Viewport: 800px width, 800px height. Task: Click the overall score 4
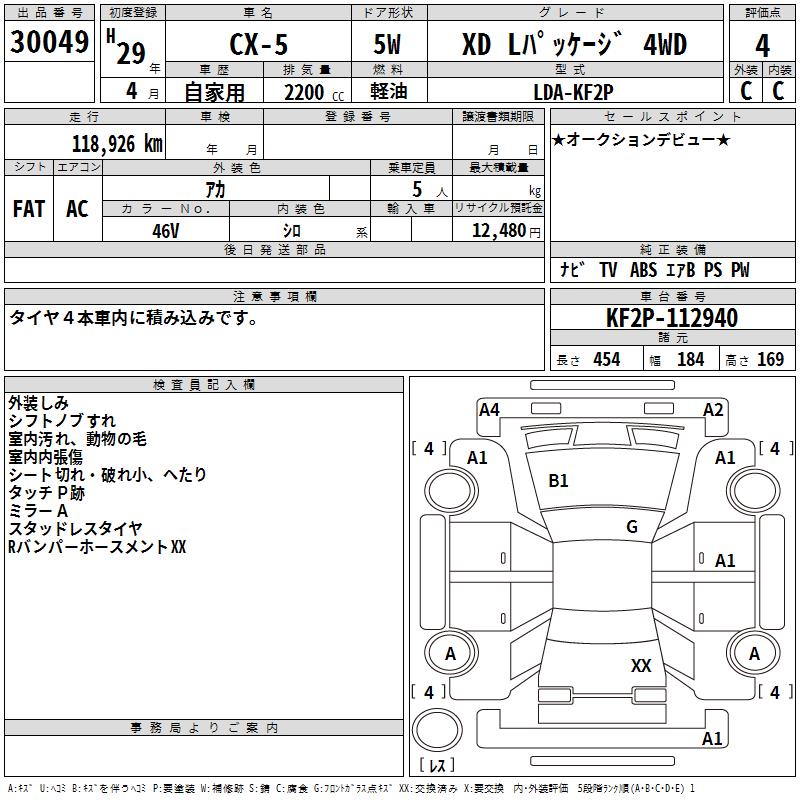pos(762,45)
